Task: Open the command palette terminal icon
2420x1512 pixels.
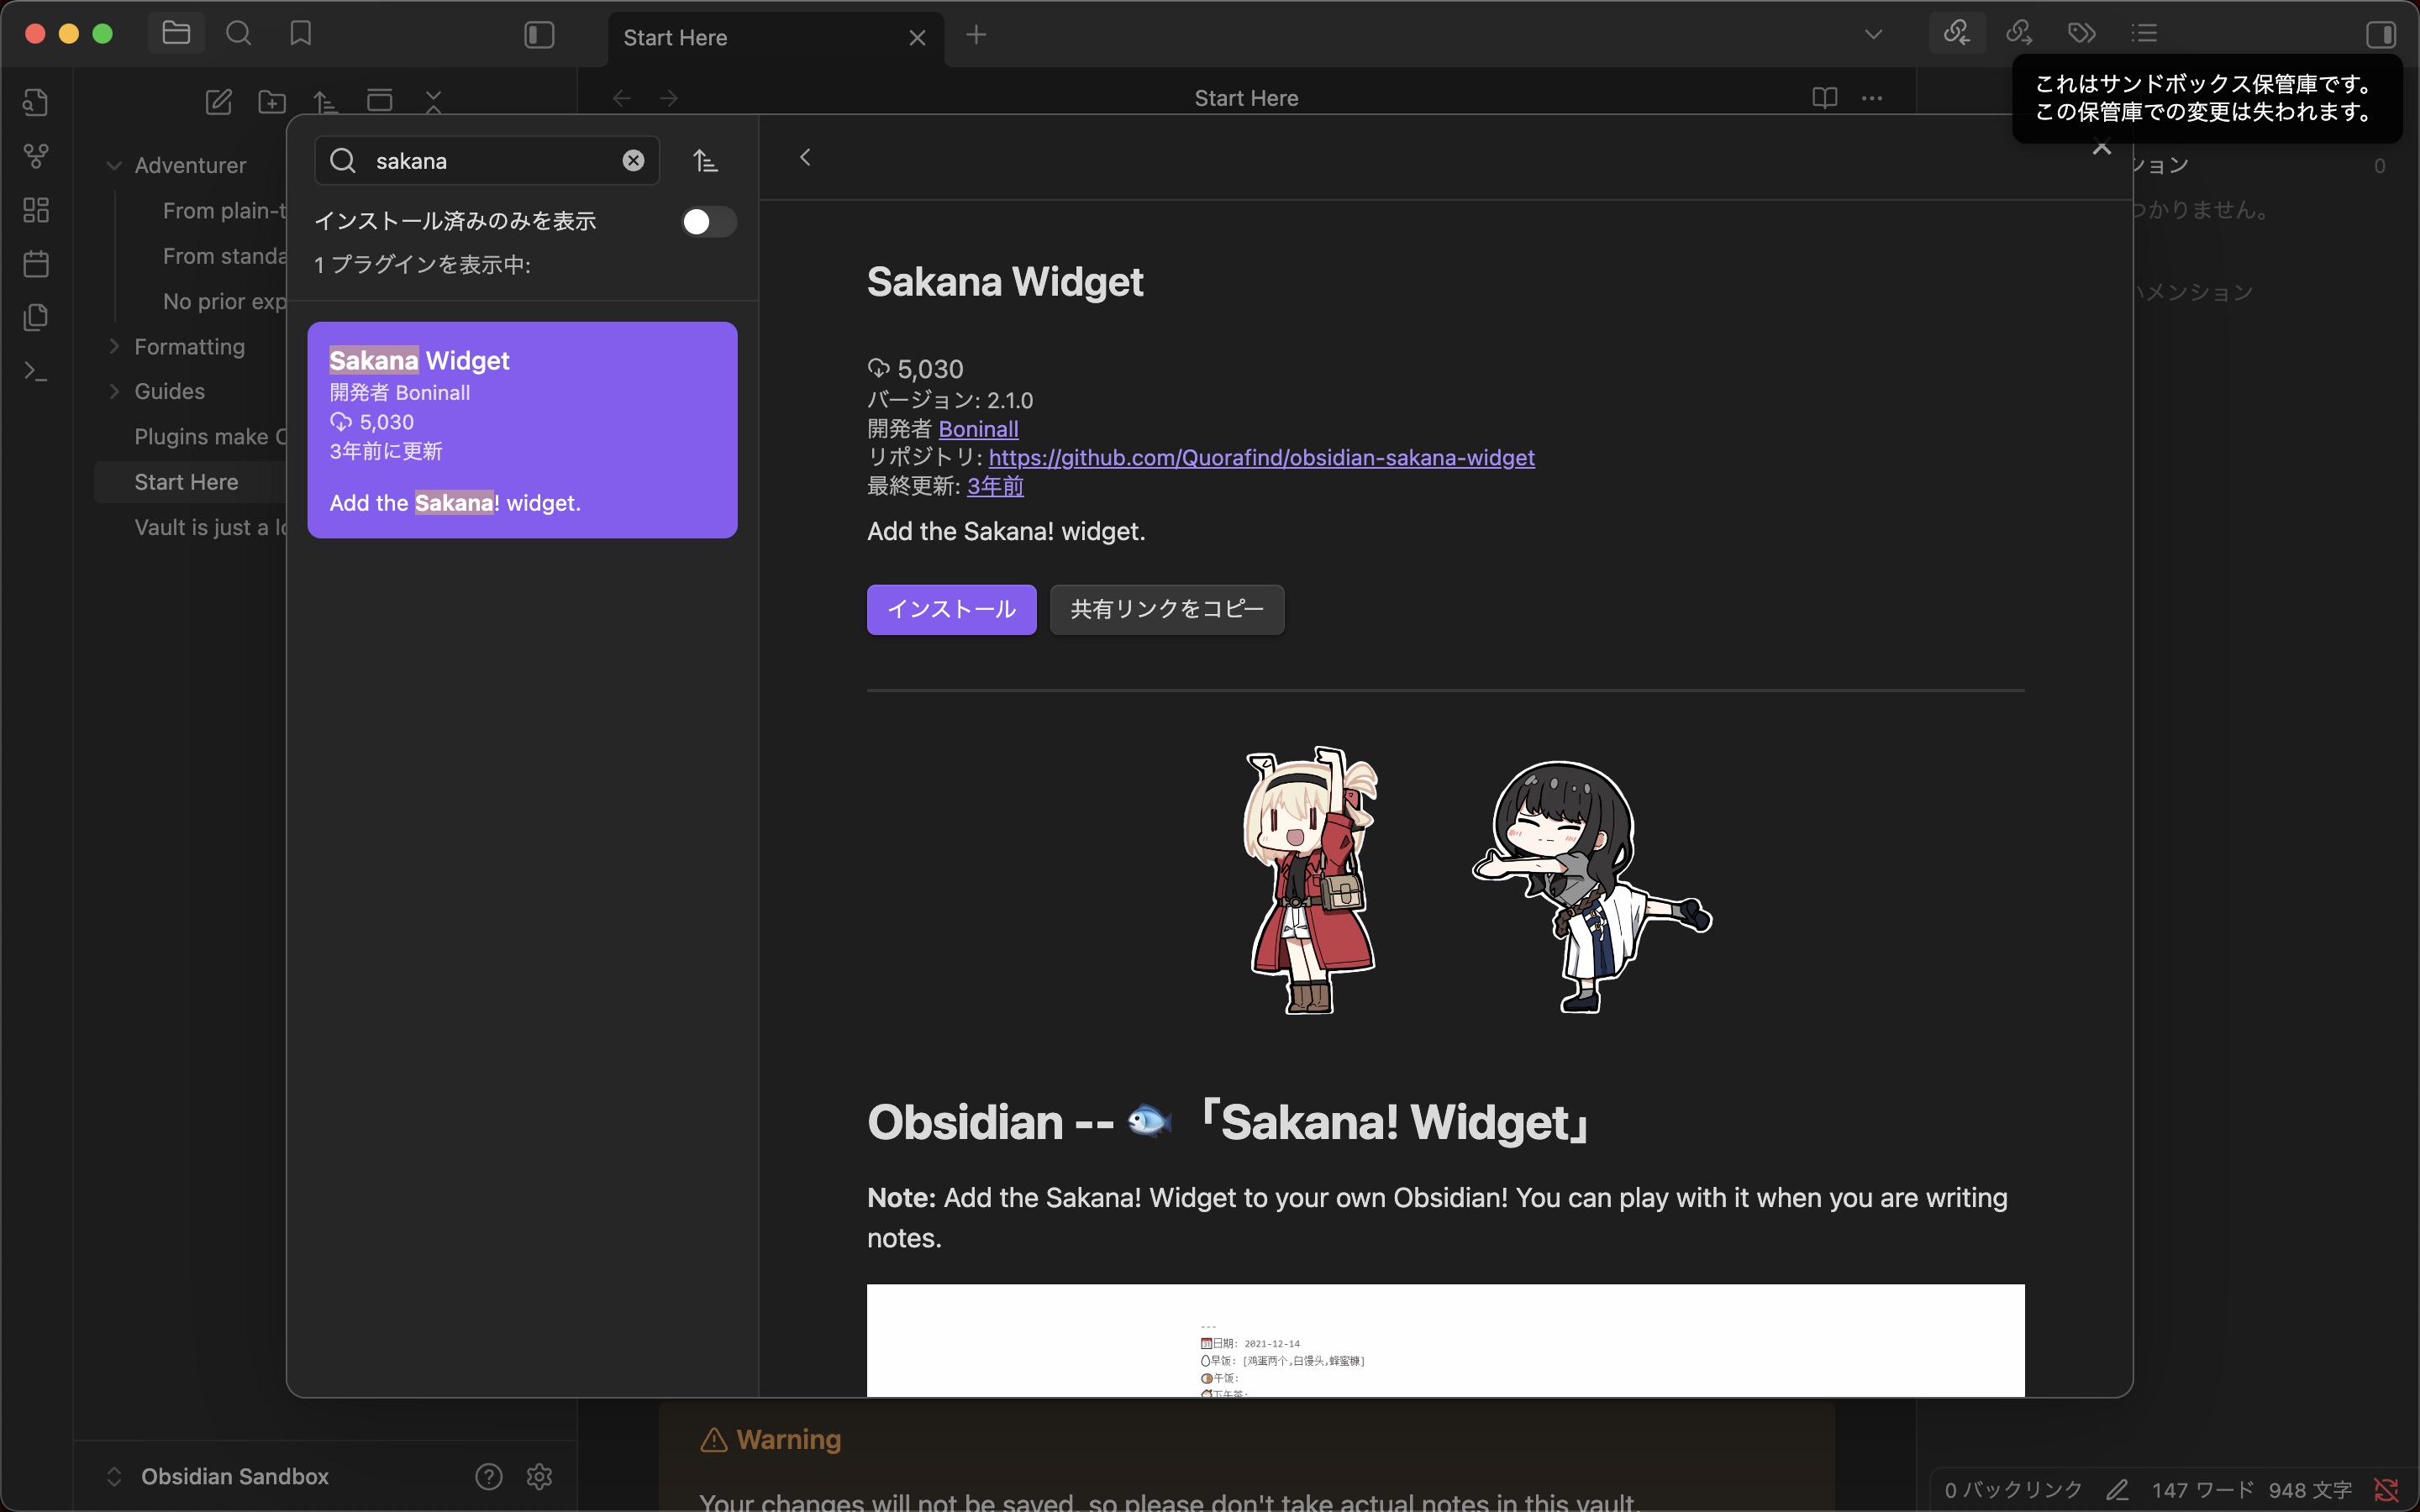Action: click(36, 372)
